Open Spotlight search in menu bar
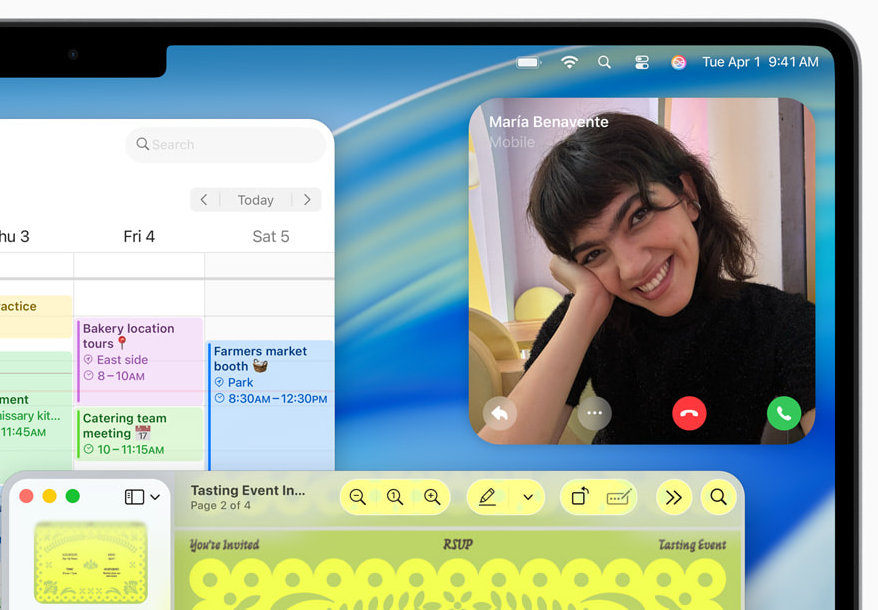The image size is (878, 610). pyautogui.click(x=604, y=62)
